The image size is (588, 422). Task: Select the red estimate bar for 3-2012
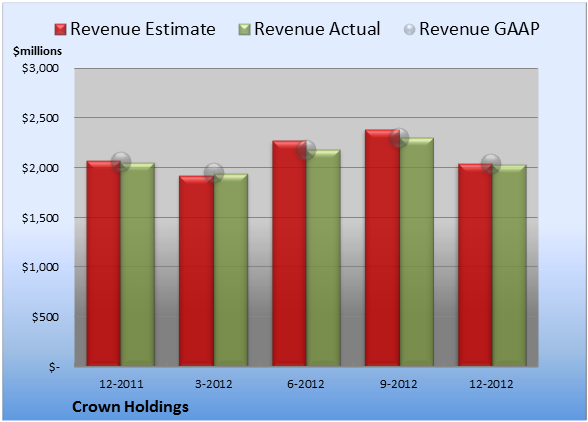196,271
